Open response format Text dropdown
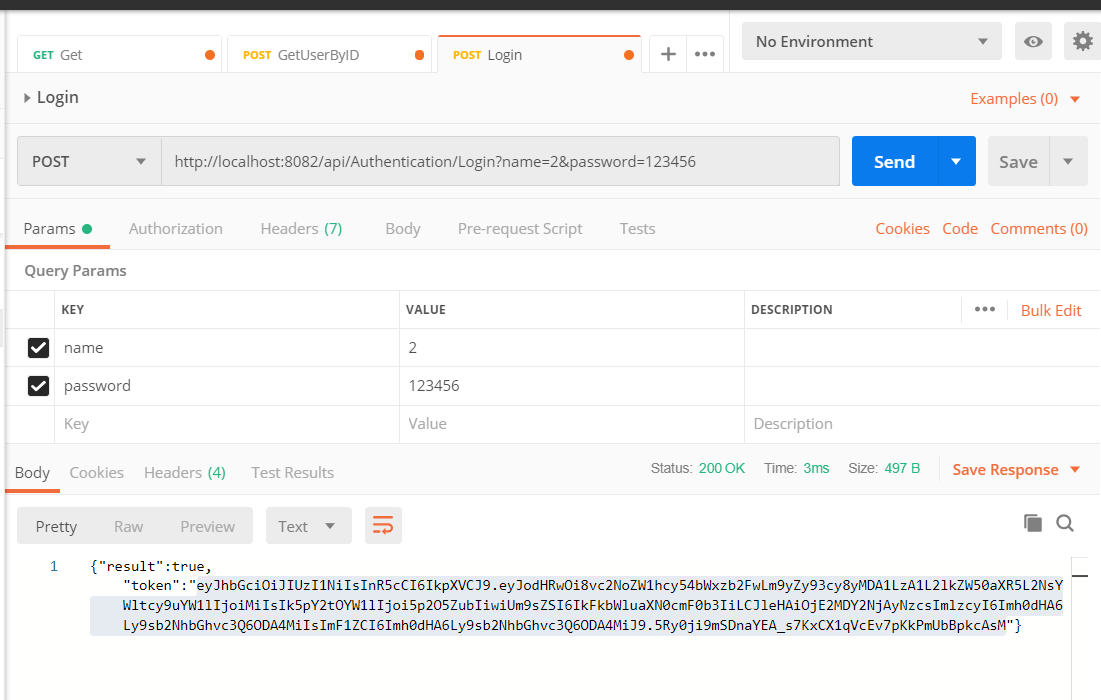The height and width of the screenshot is (700, 1101). [308, 526]
